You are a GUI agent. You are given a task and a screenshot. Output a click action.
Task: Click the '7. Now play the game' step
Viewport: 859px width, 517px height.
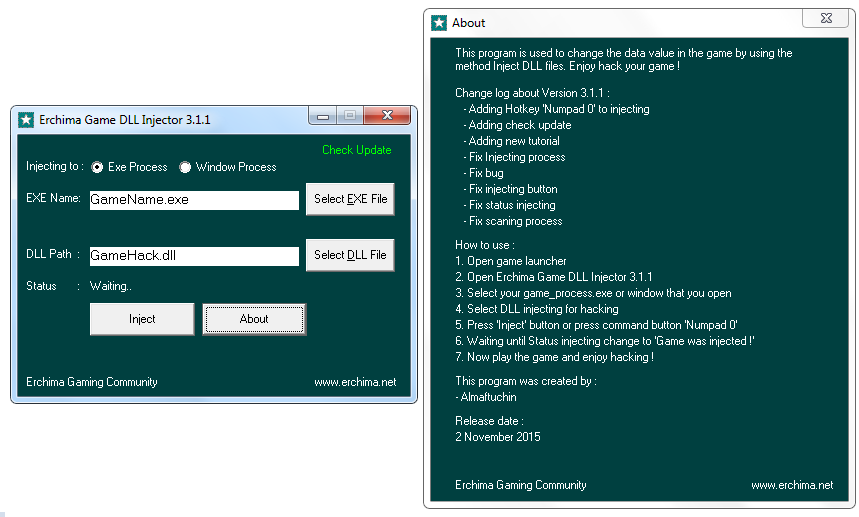pos(554,357)
